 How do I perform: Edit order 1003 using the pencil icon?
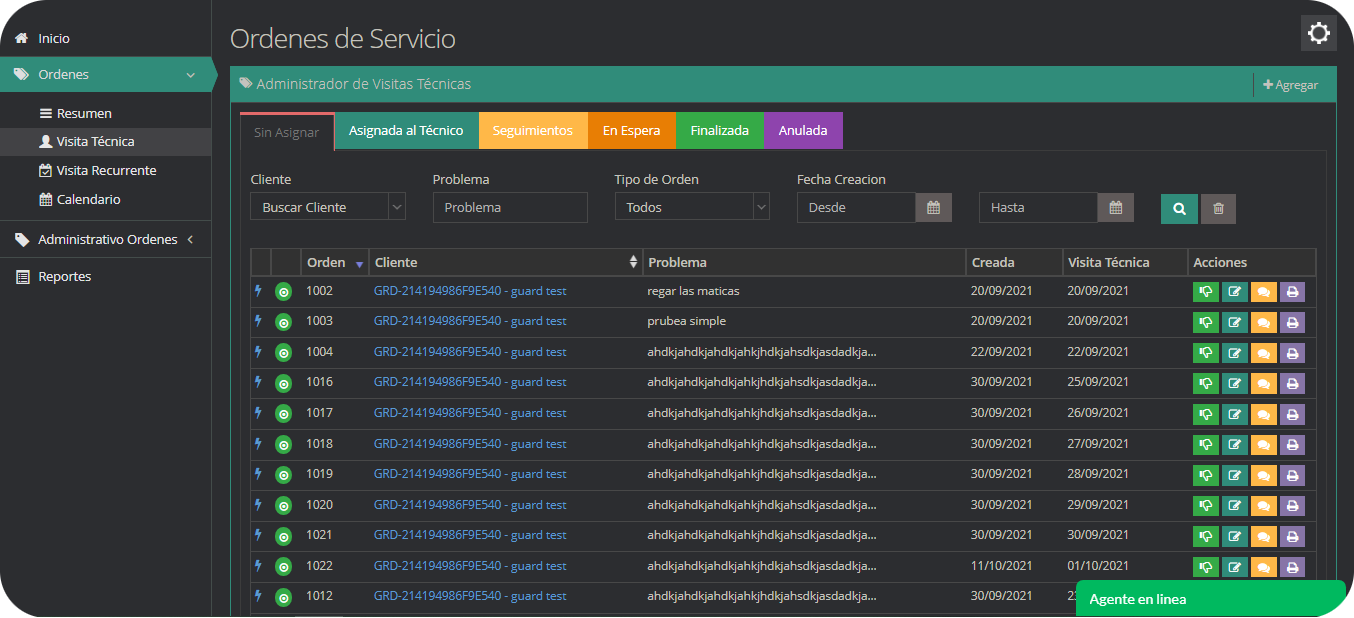tap(1235, 322)
